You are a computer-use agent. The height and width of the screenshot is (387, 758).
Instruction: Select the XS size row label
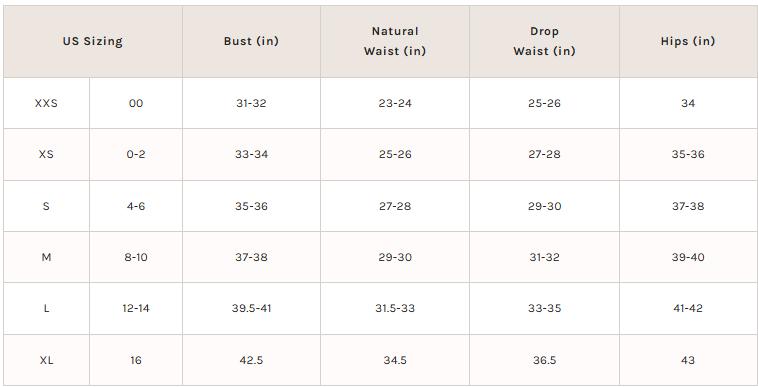46,155
